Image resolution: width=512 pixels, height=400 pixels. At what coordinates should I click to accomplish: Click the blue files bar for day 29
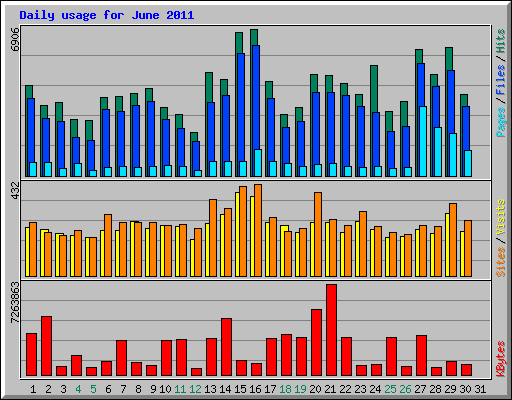point(451,102)
